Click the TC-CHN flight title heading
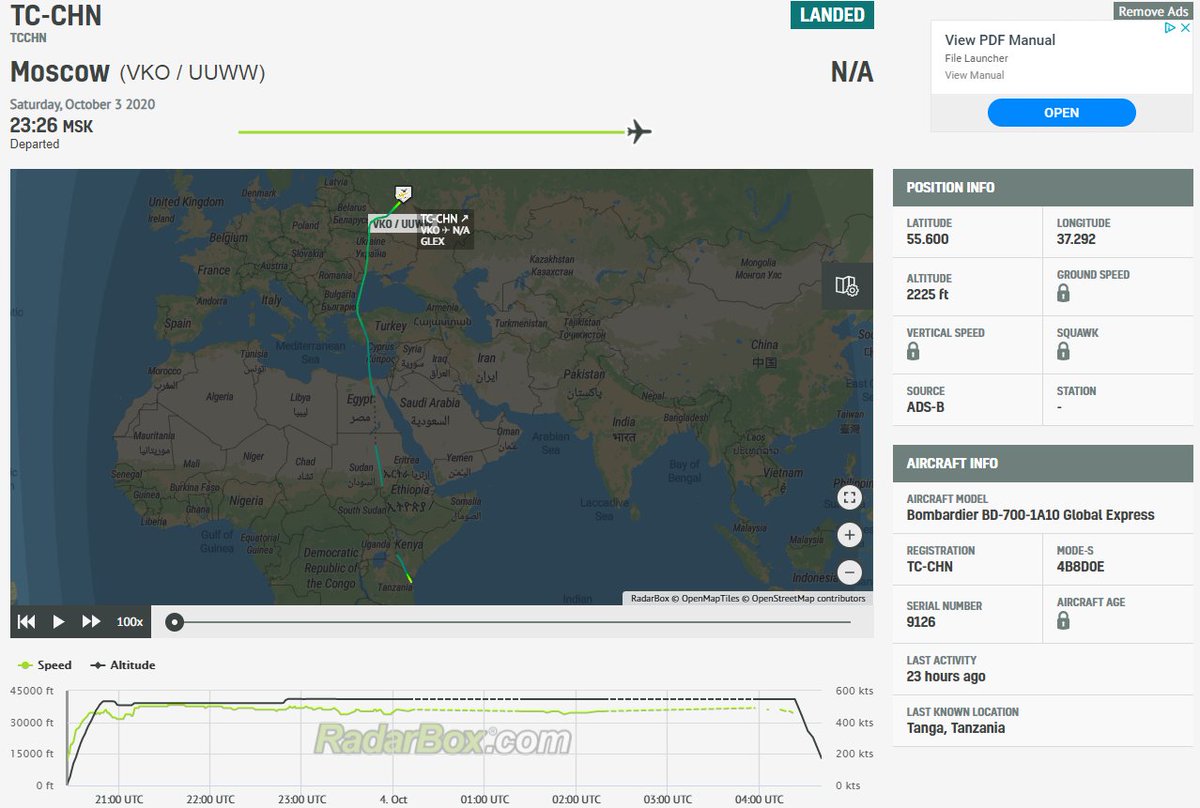This screenshot has width=1200, height=808. (x=55, y=15)
